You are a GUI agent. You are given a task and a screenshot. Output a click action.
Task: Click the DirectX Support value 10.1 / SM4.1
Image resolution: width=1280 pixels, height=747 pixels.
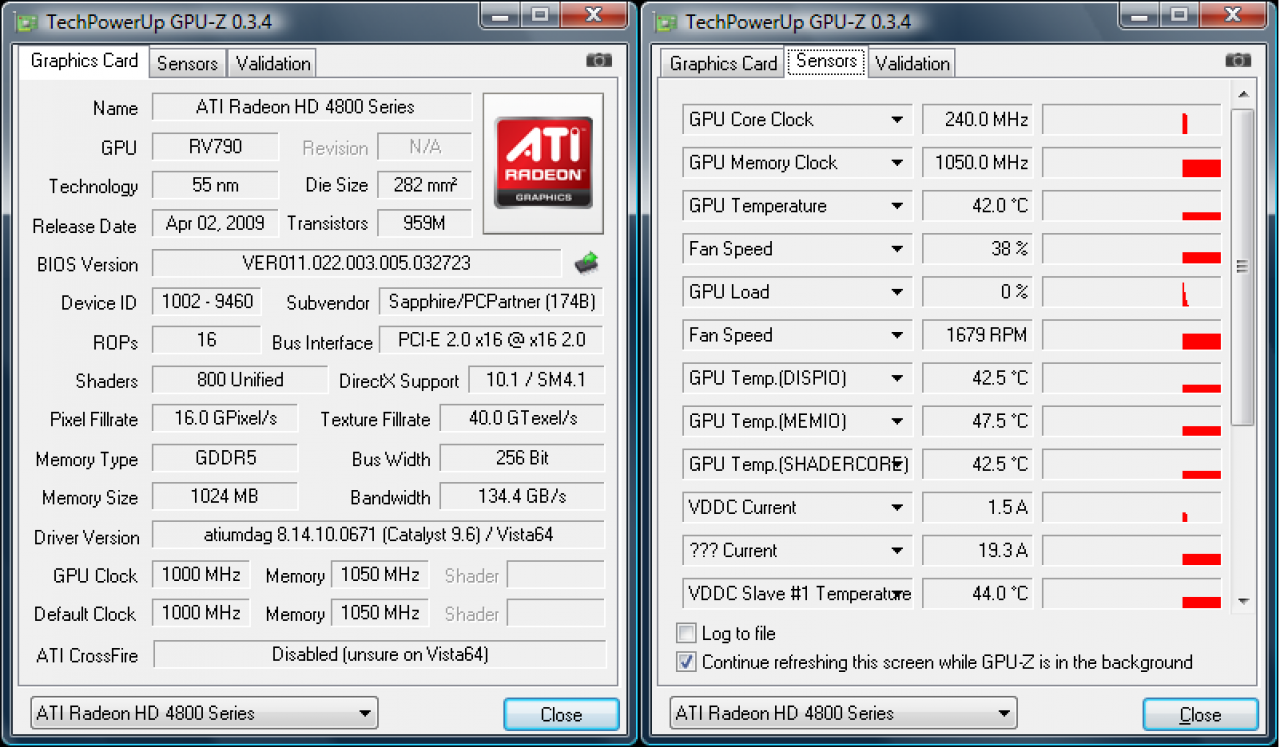pyautogui.click(x=535, y=380)
